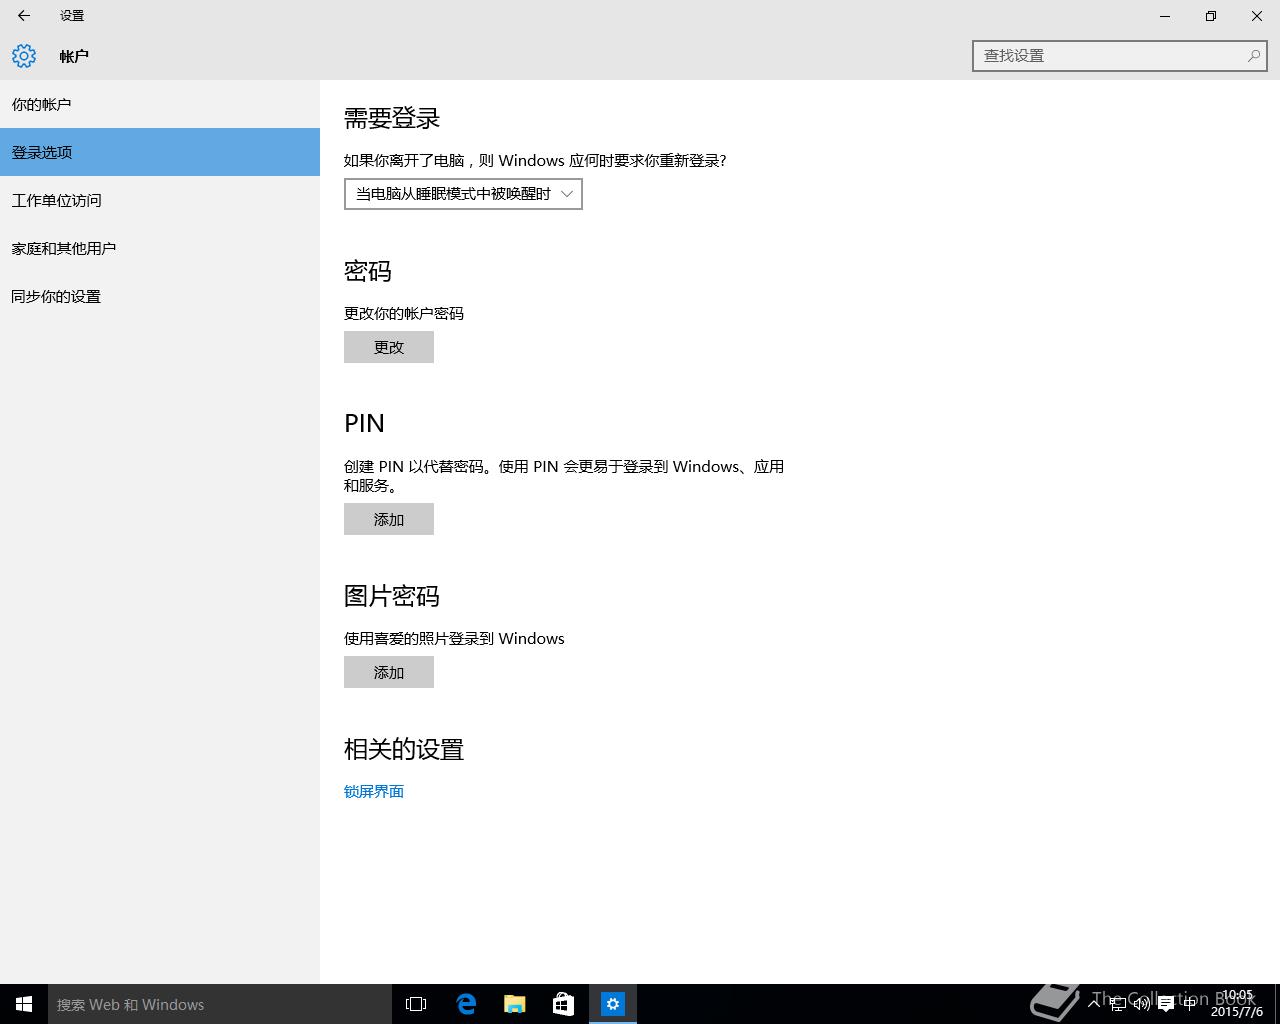Click the PIN section heading
The height and width of the screenshot is (1024, 1280).
coord(364,423)
